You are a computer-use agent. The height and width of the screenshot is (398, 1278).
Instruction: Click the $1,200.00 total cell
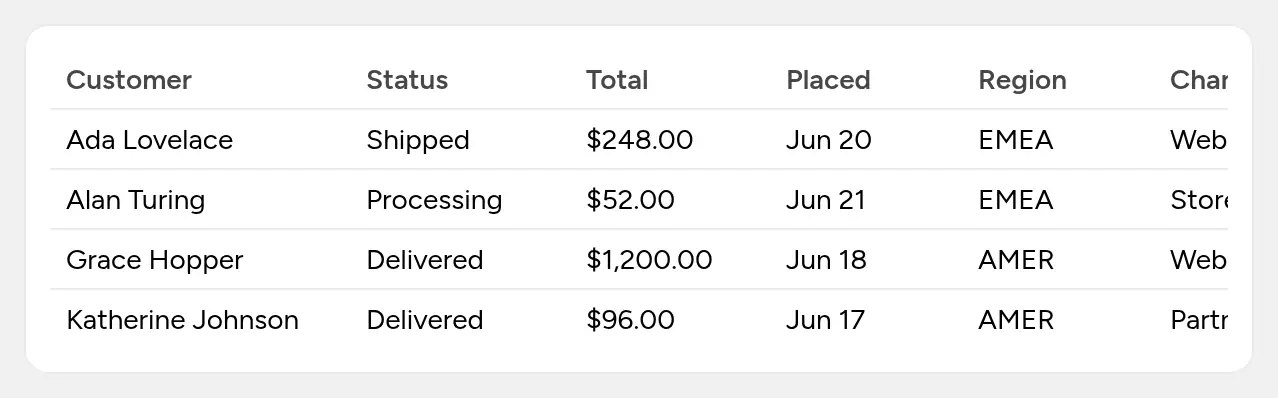click(x=649, y=260)
